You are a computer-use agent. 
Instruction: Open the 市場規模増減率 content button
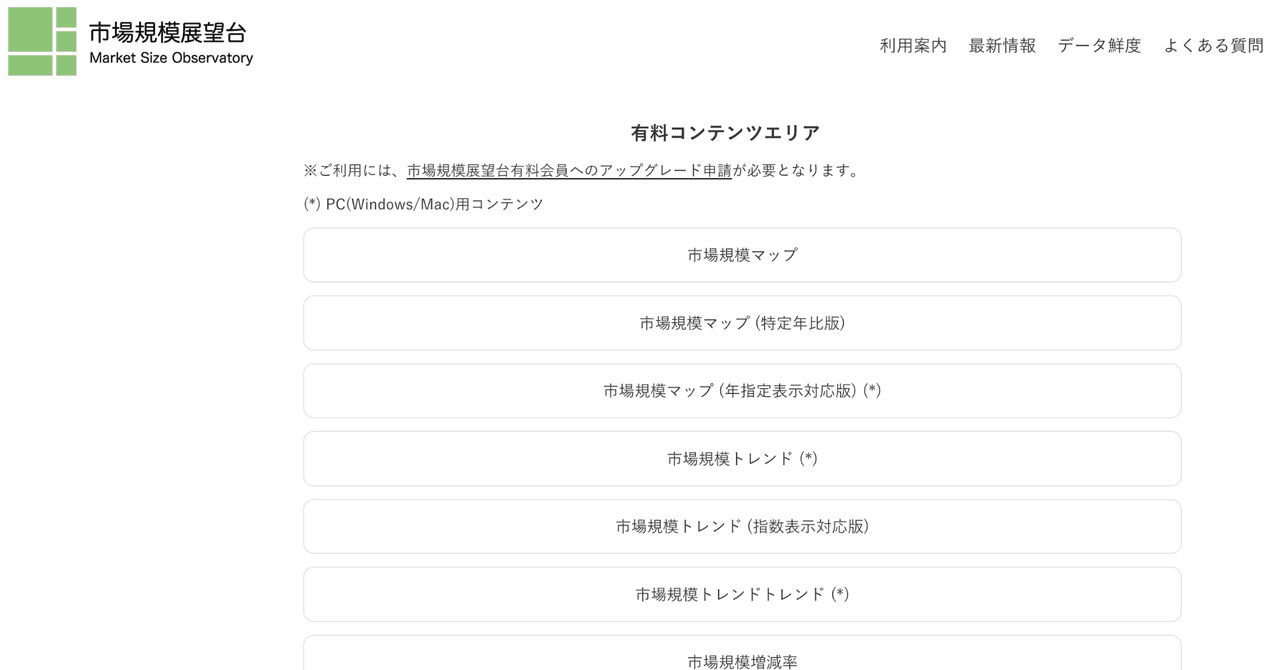[x=741, y=660]
